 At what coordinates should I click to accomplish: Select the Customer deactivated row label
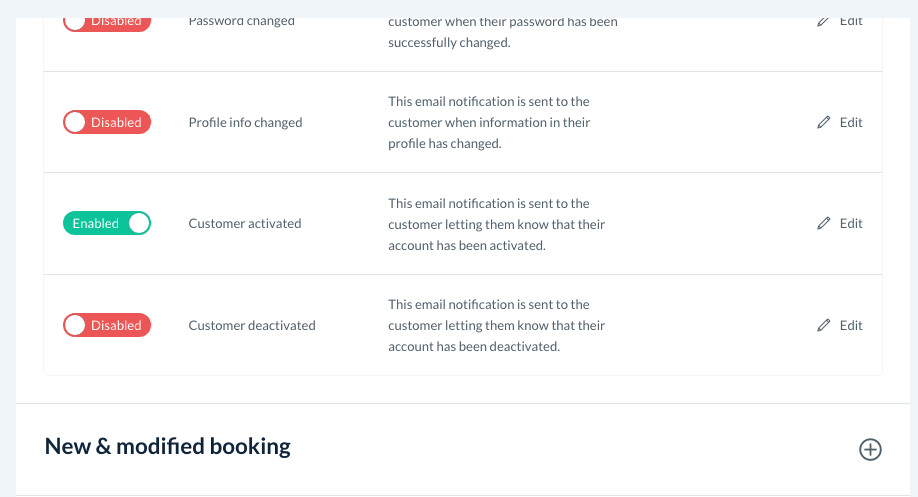click(252, 326)
